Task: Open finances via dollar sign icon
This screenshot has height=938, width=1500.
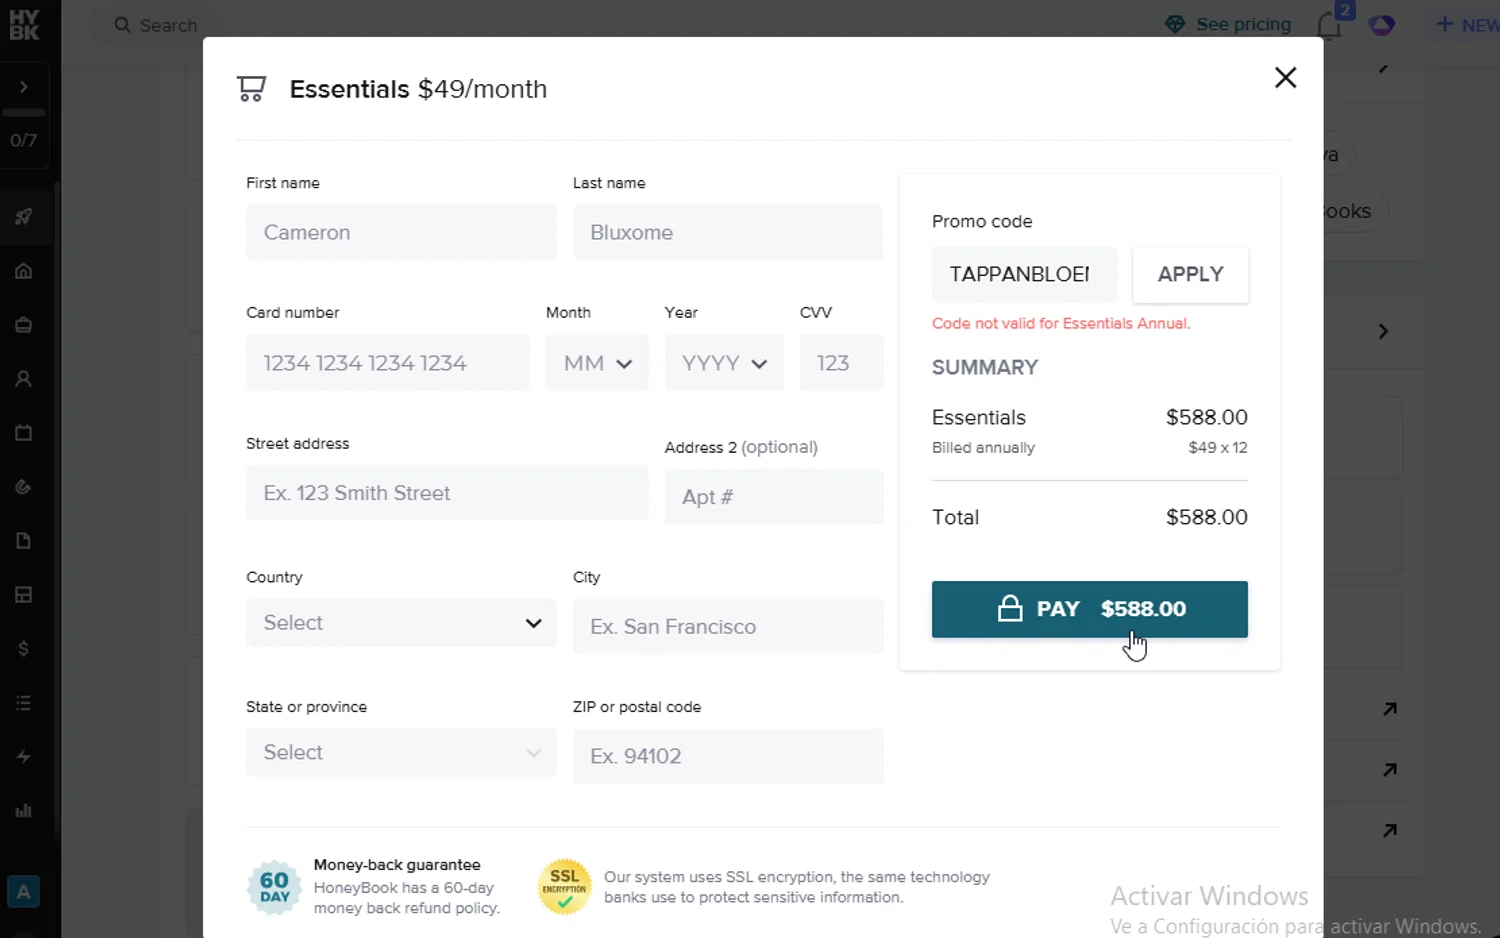Action: [24, 649]
